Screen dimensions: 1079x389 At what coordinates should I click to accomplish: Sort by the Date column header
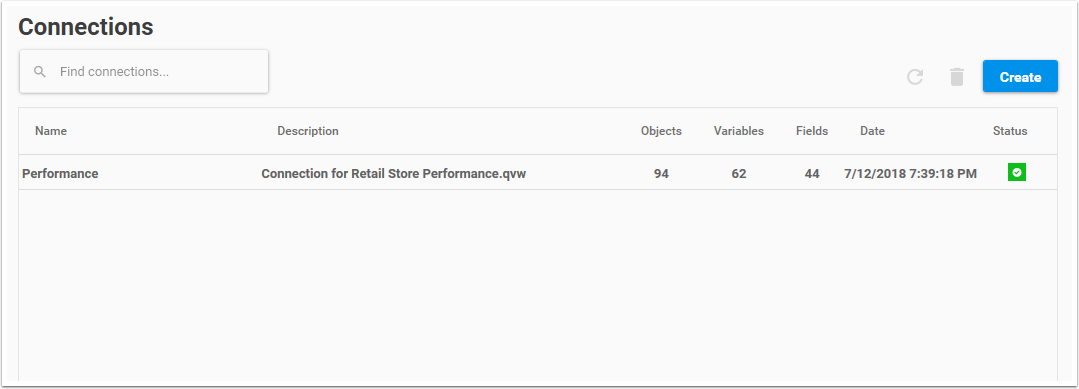[873, 131]
